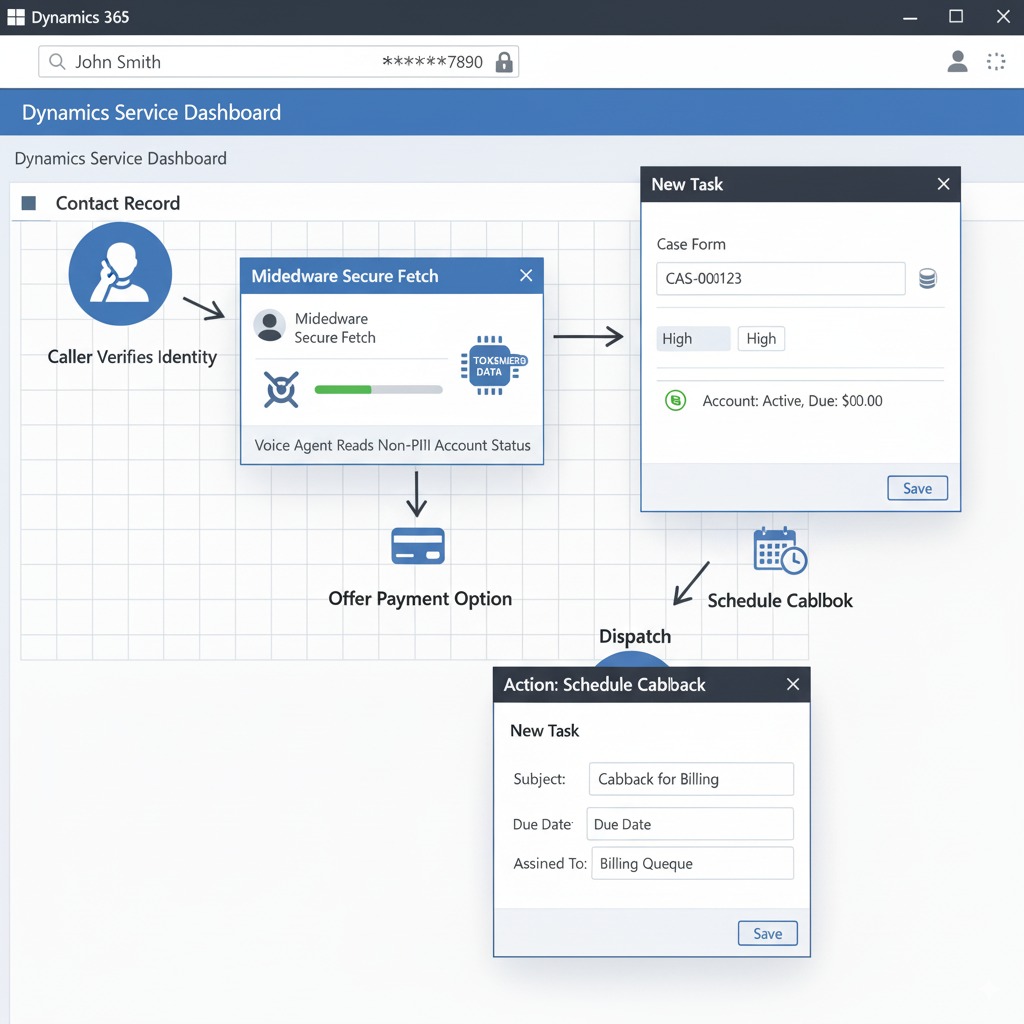Image resolution: width=1024 pixels, height=1024 pixels.
Task: Click the Dynamics Service Dashboard breadcrumb
Action: pyautogui.click(x=121, y=159)
